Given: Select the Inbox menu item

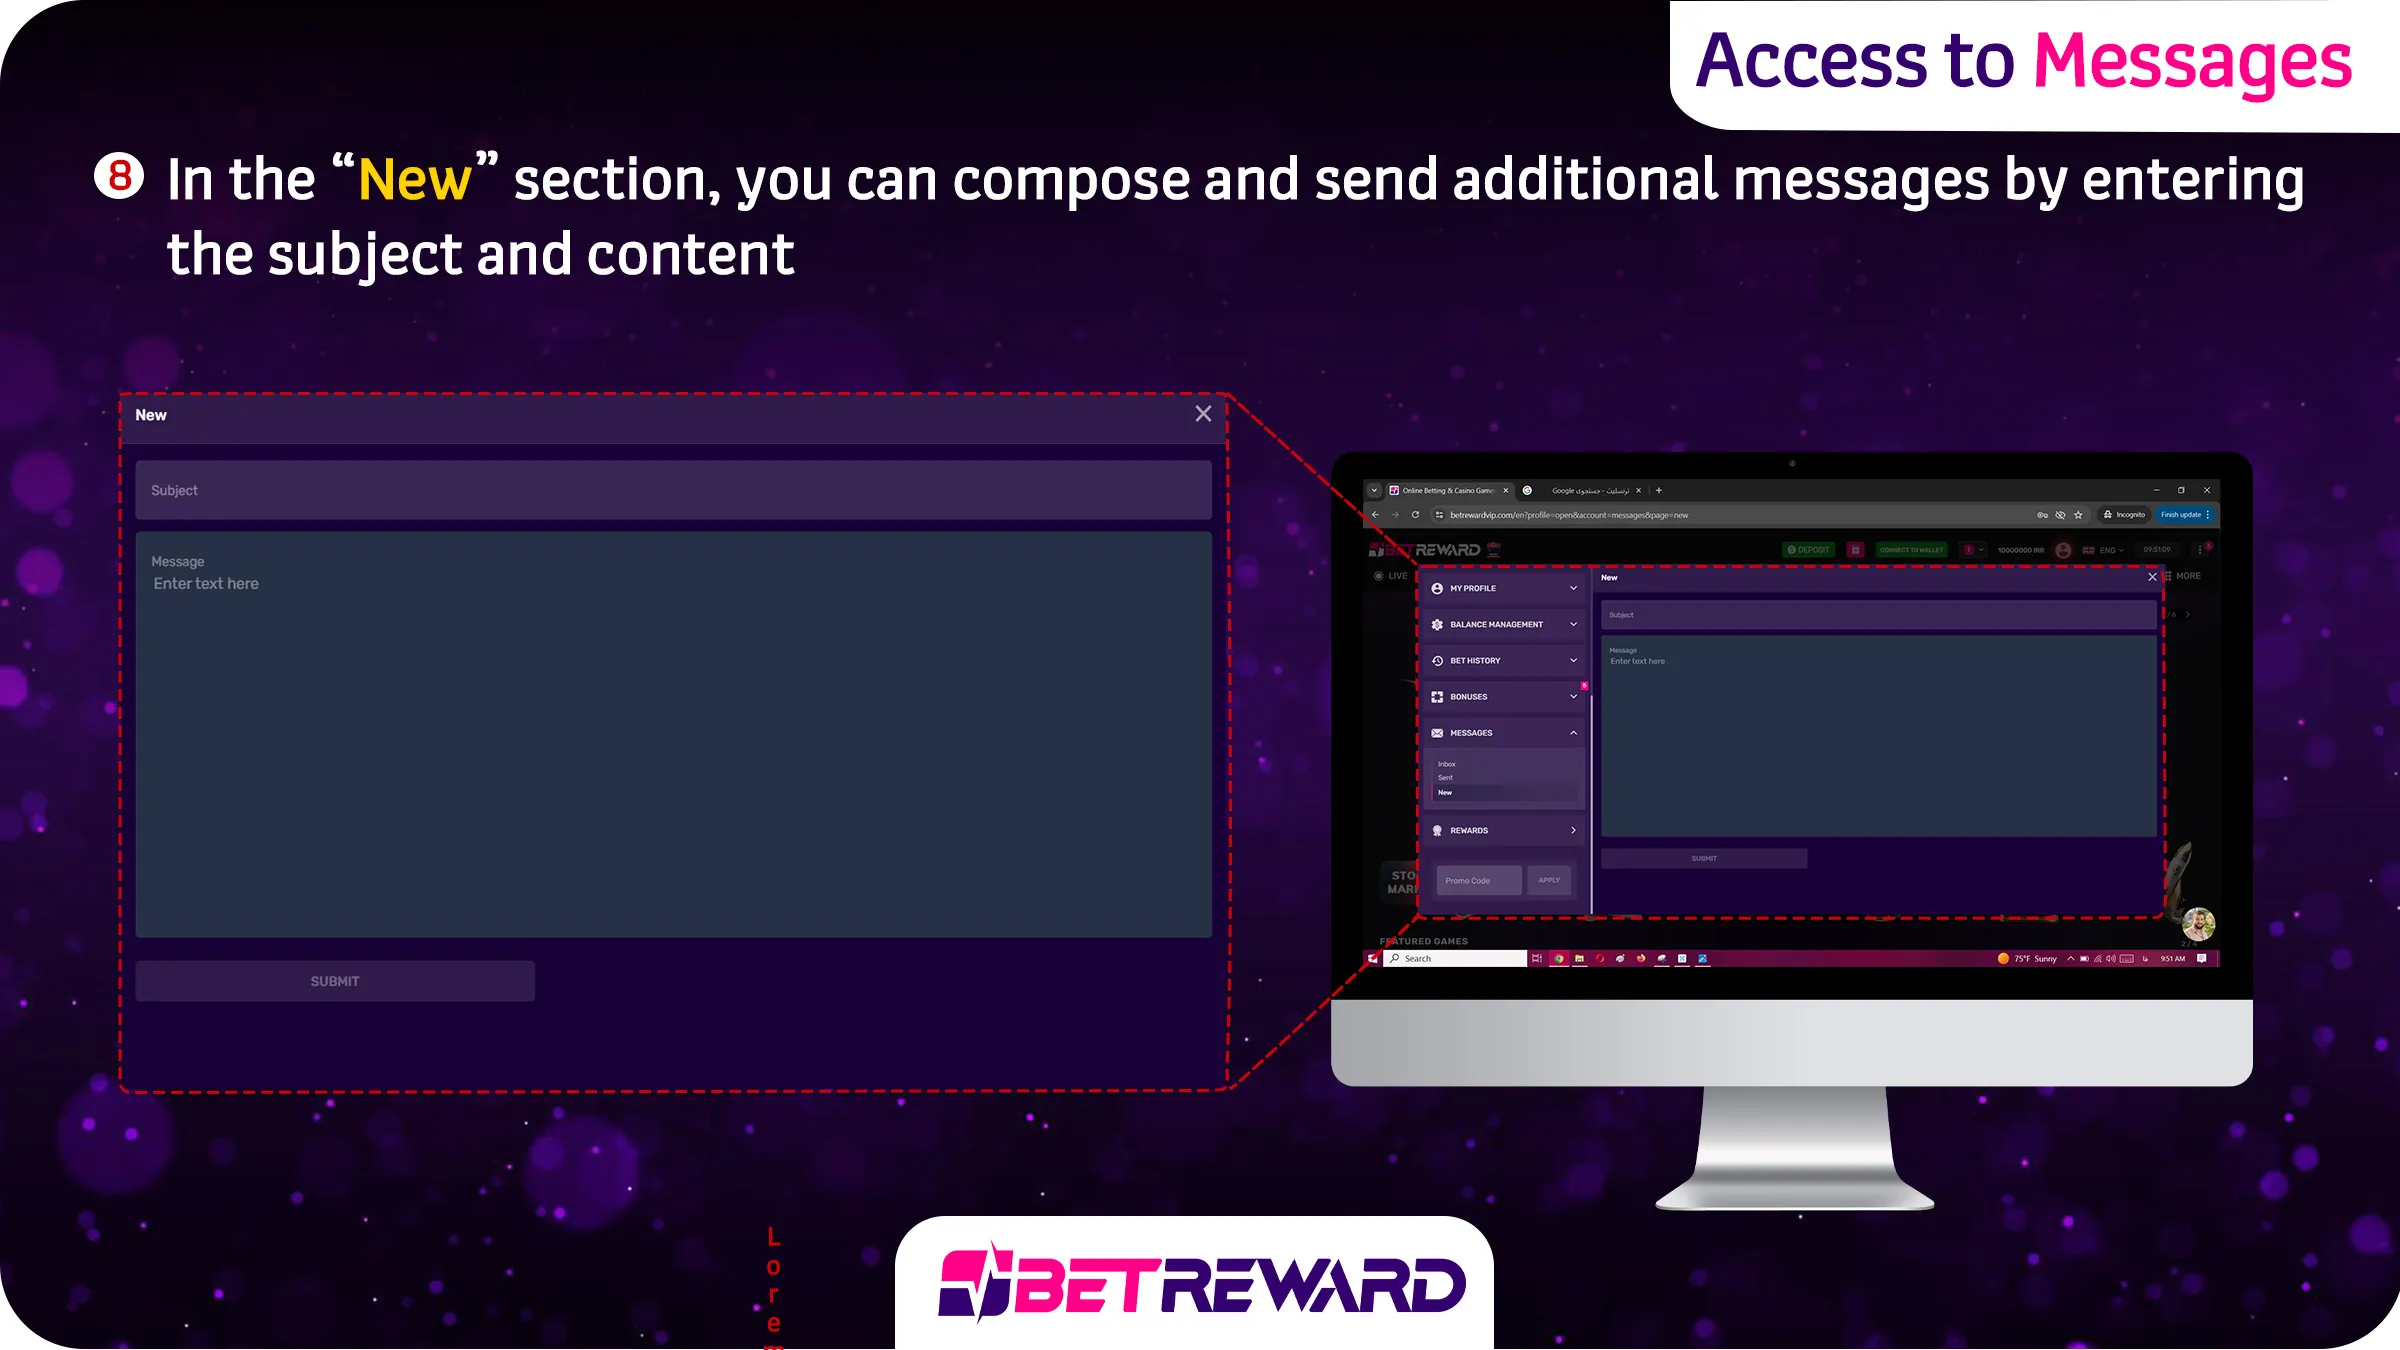Looking at the screenshot, I should [1449, 763].
